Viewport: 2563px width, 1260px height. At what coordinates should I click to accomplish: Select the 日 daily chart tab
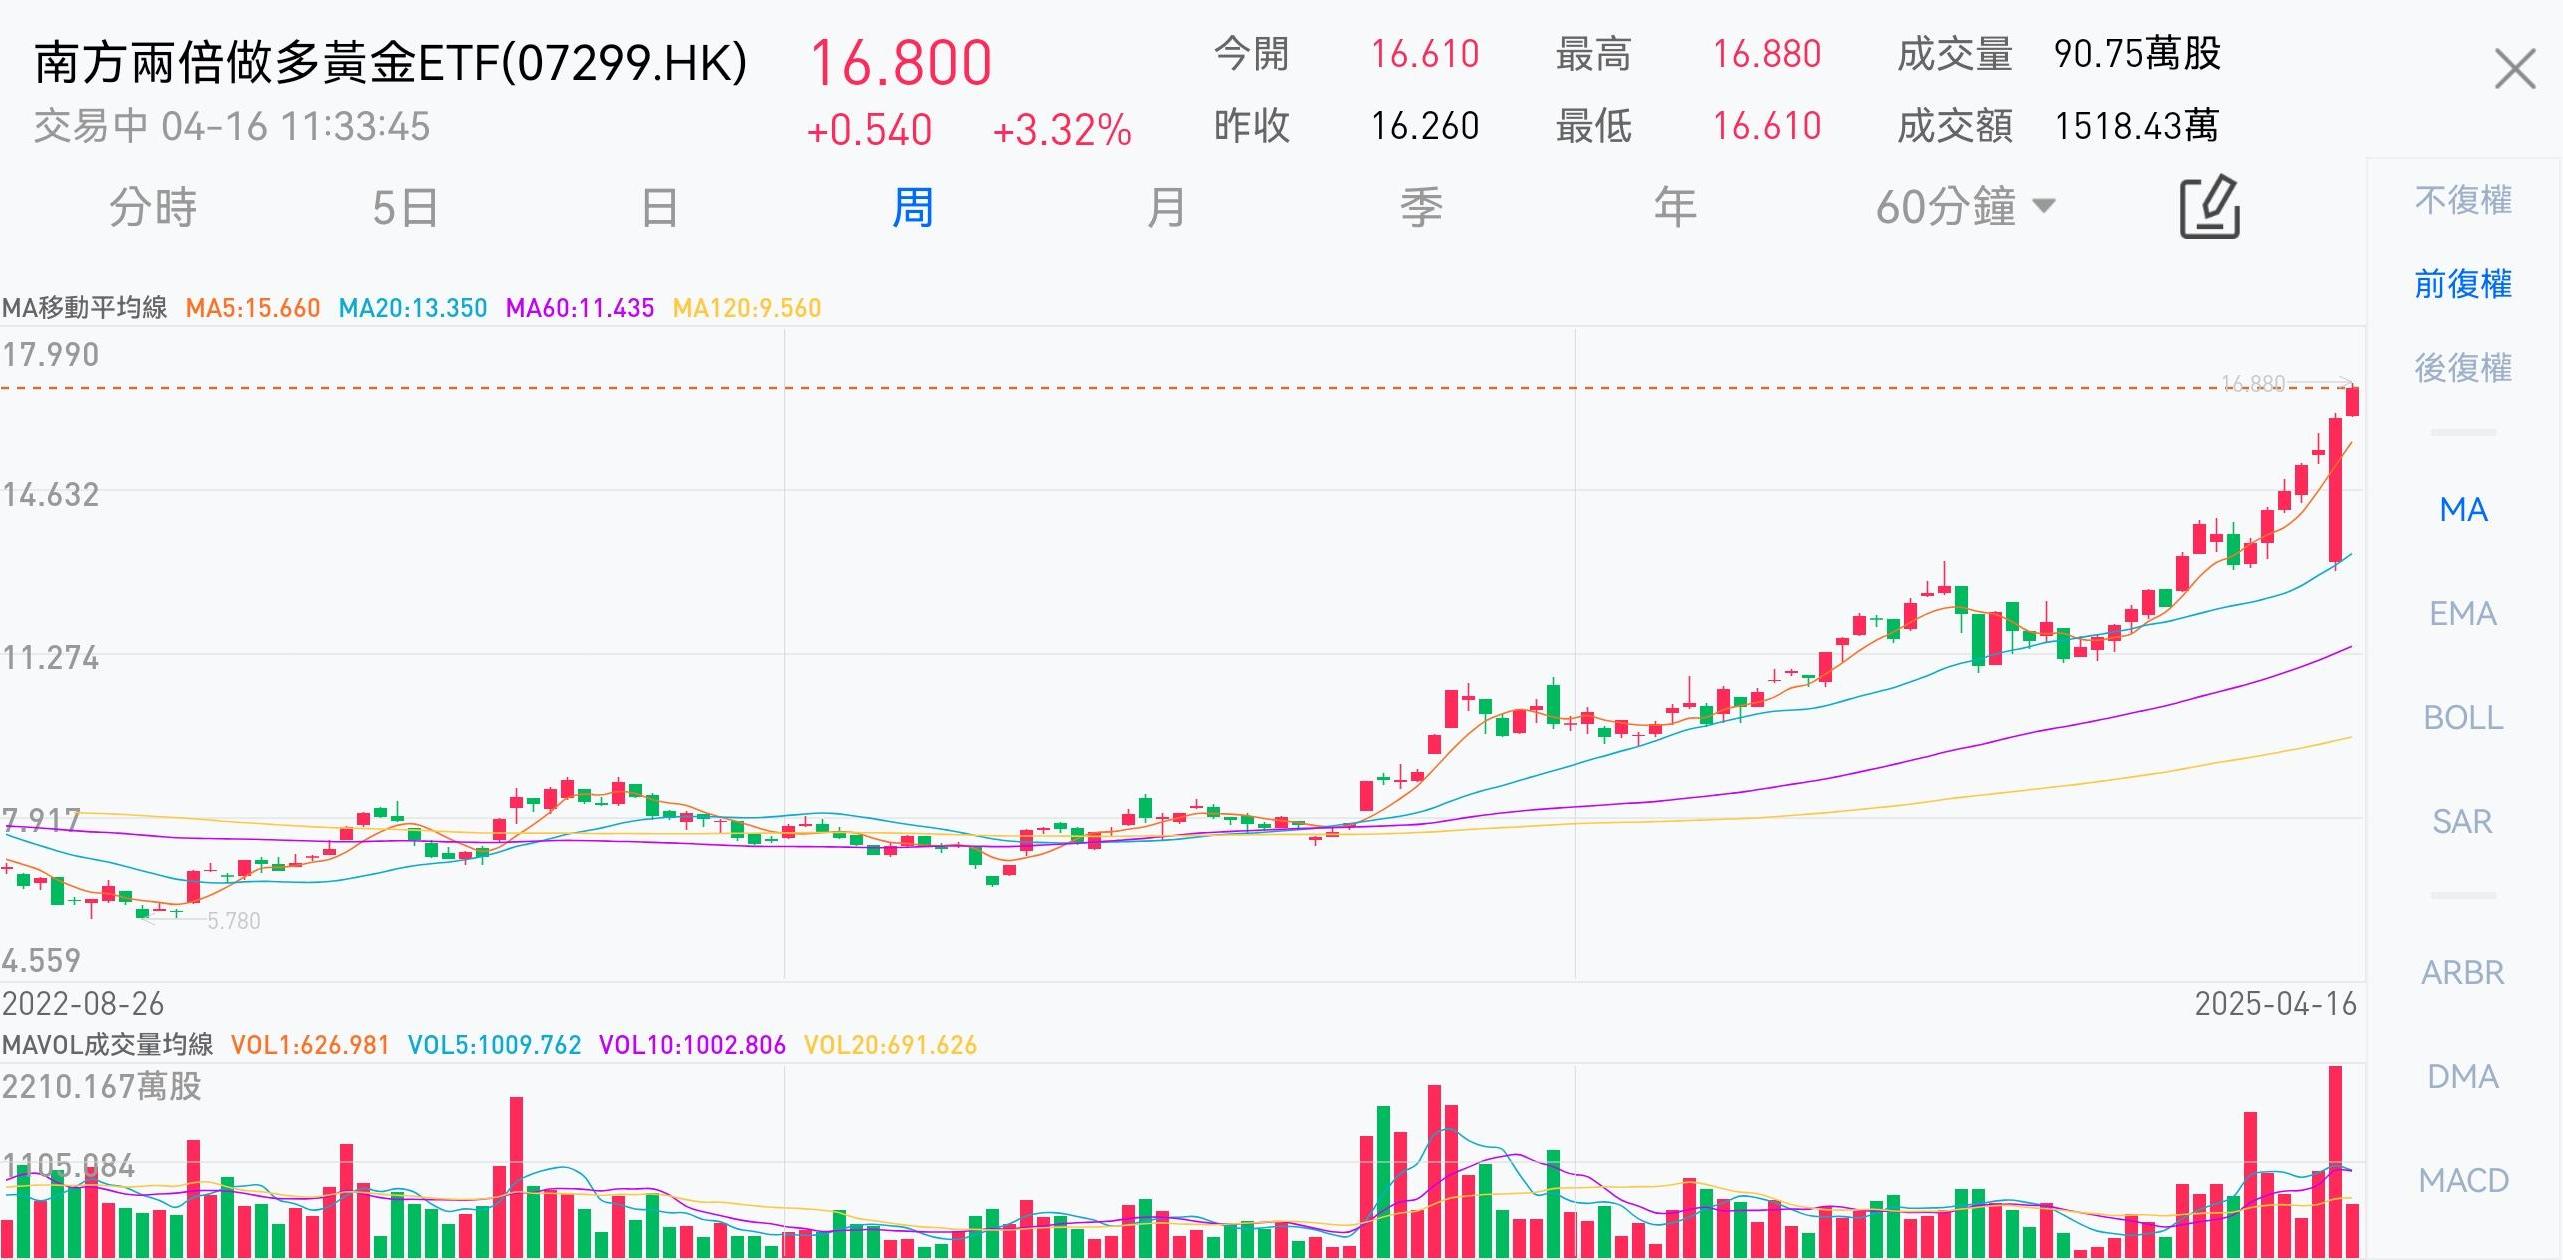(659, 207)
